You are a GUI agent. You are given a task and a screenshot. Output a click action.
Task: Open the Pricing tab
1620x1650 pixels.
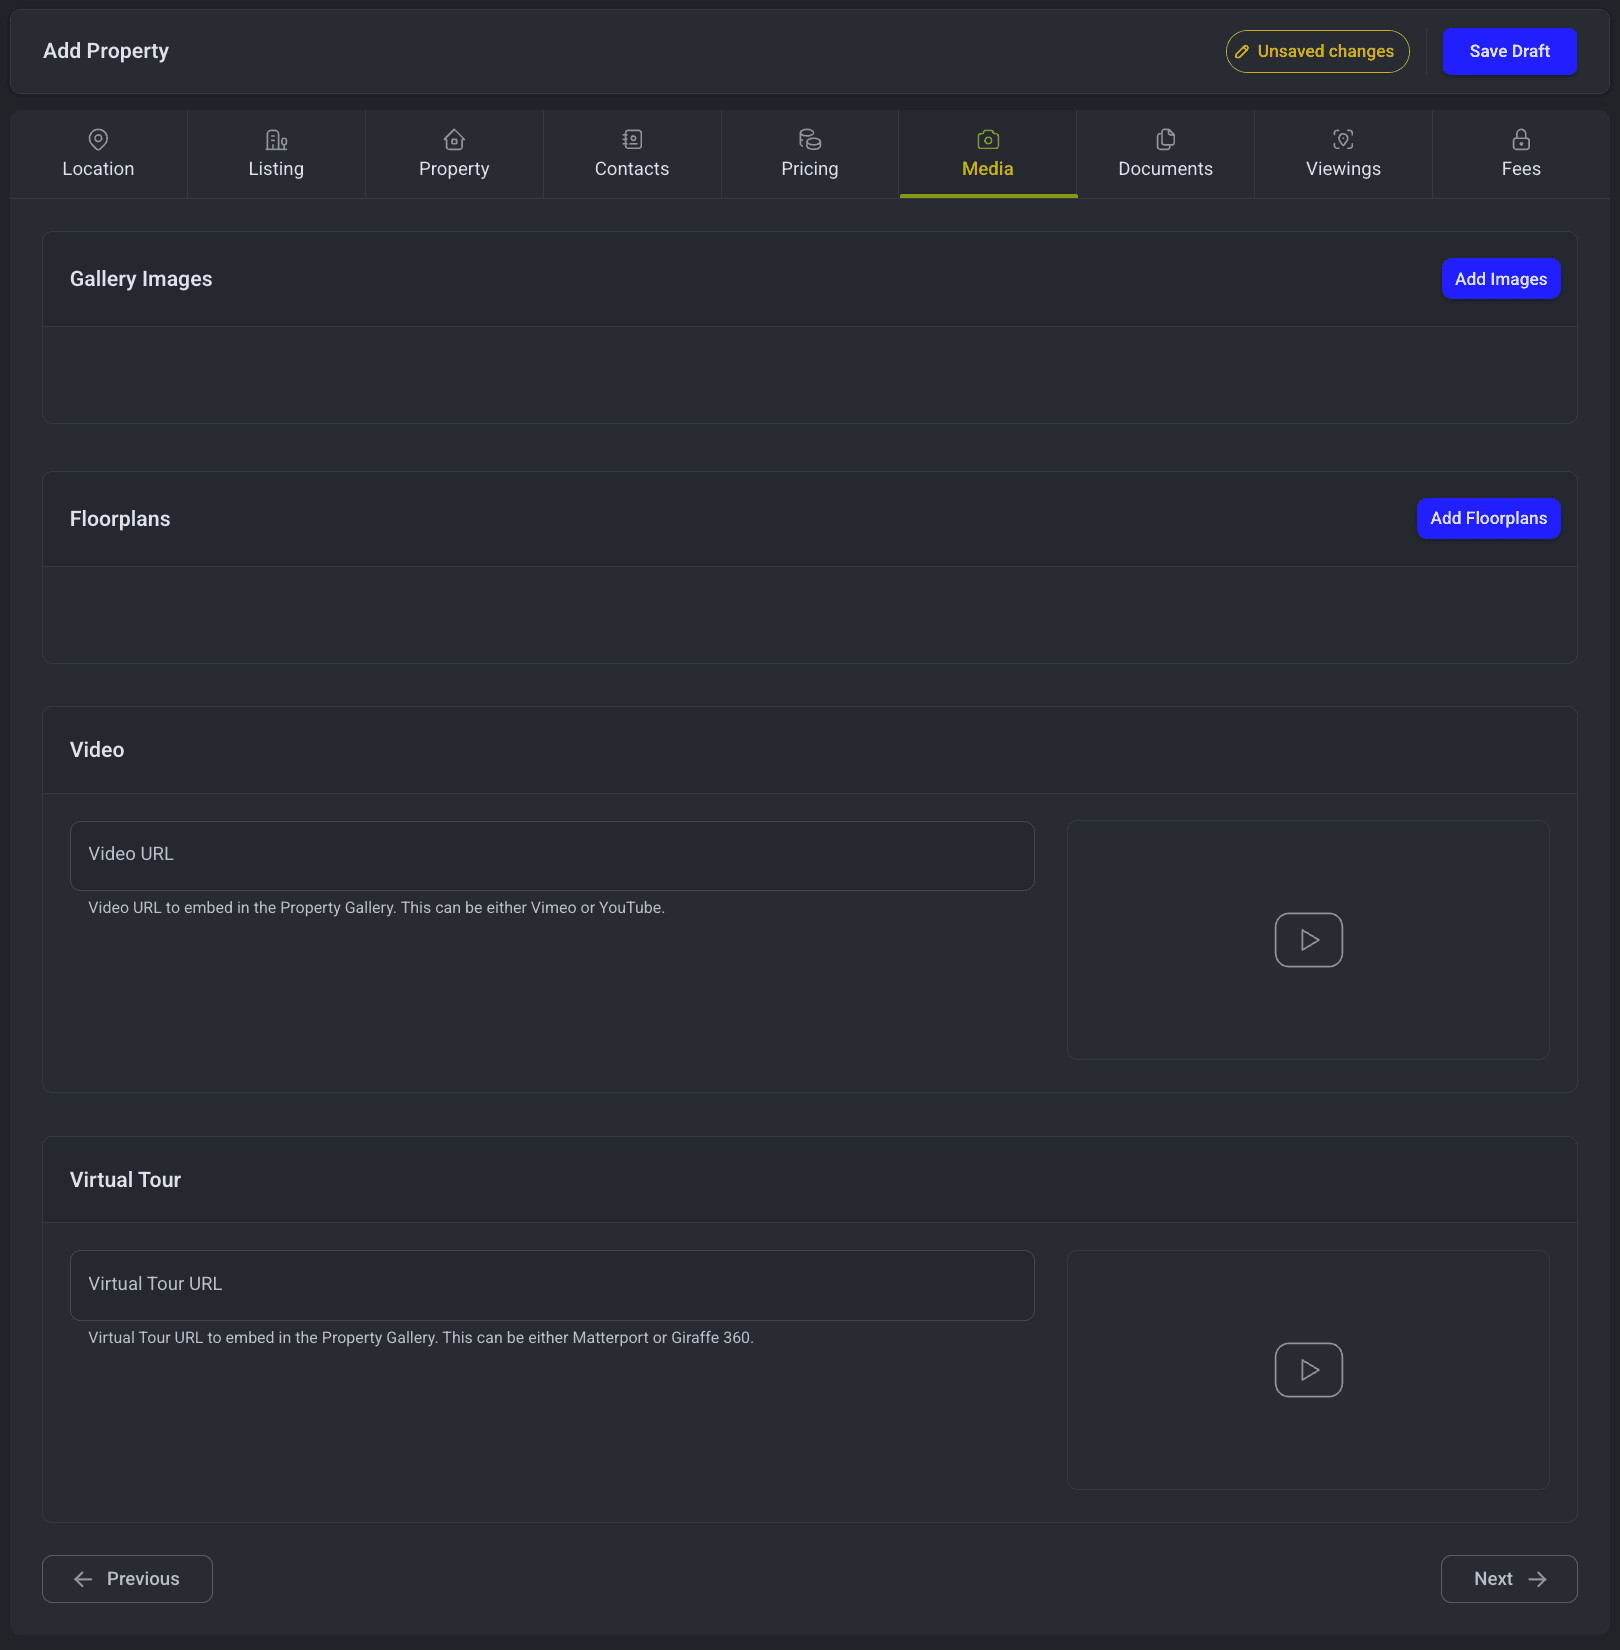810,155
